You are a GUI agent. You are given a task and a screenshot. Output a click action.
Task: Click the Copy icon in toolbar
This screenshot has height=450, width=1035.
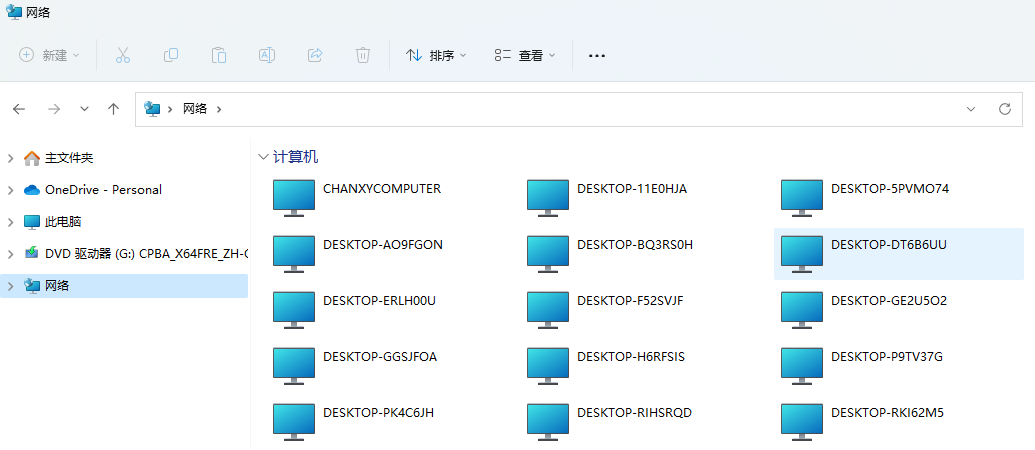[171, 55]
